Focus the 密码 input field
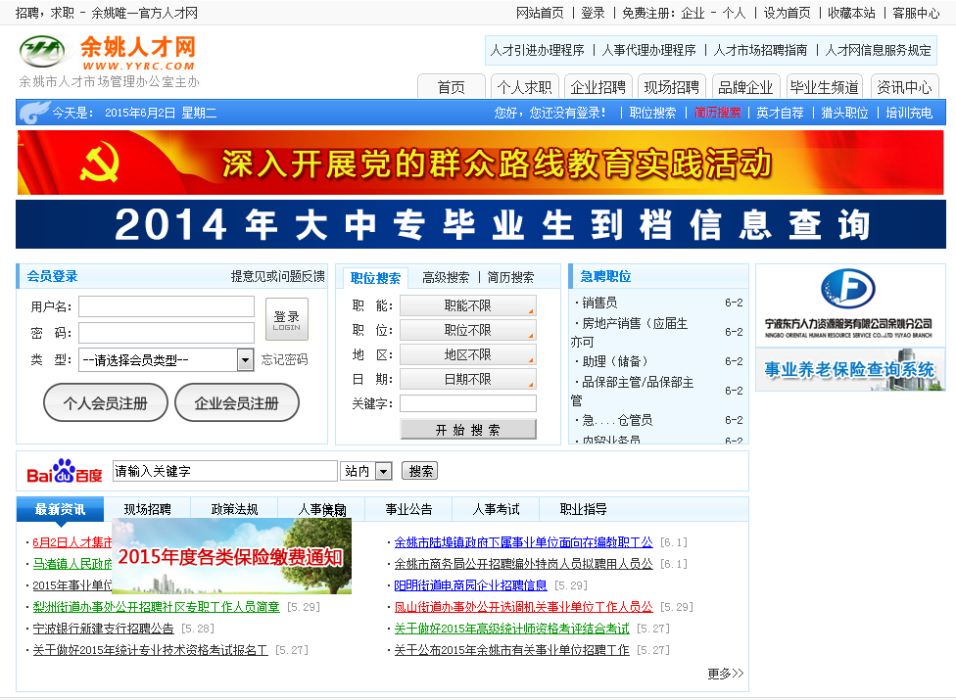 click(x=166, y=333)
